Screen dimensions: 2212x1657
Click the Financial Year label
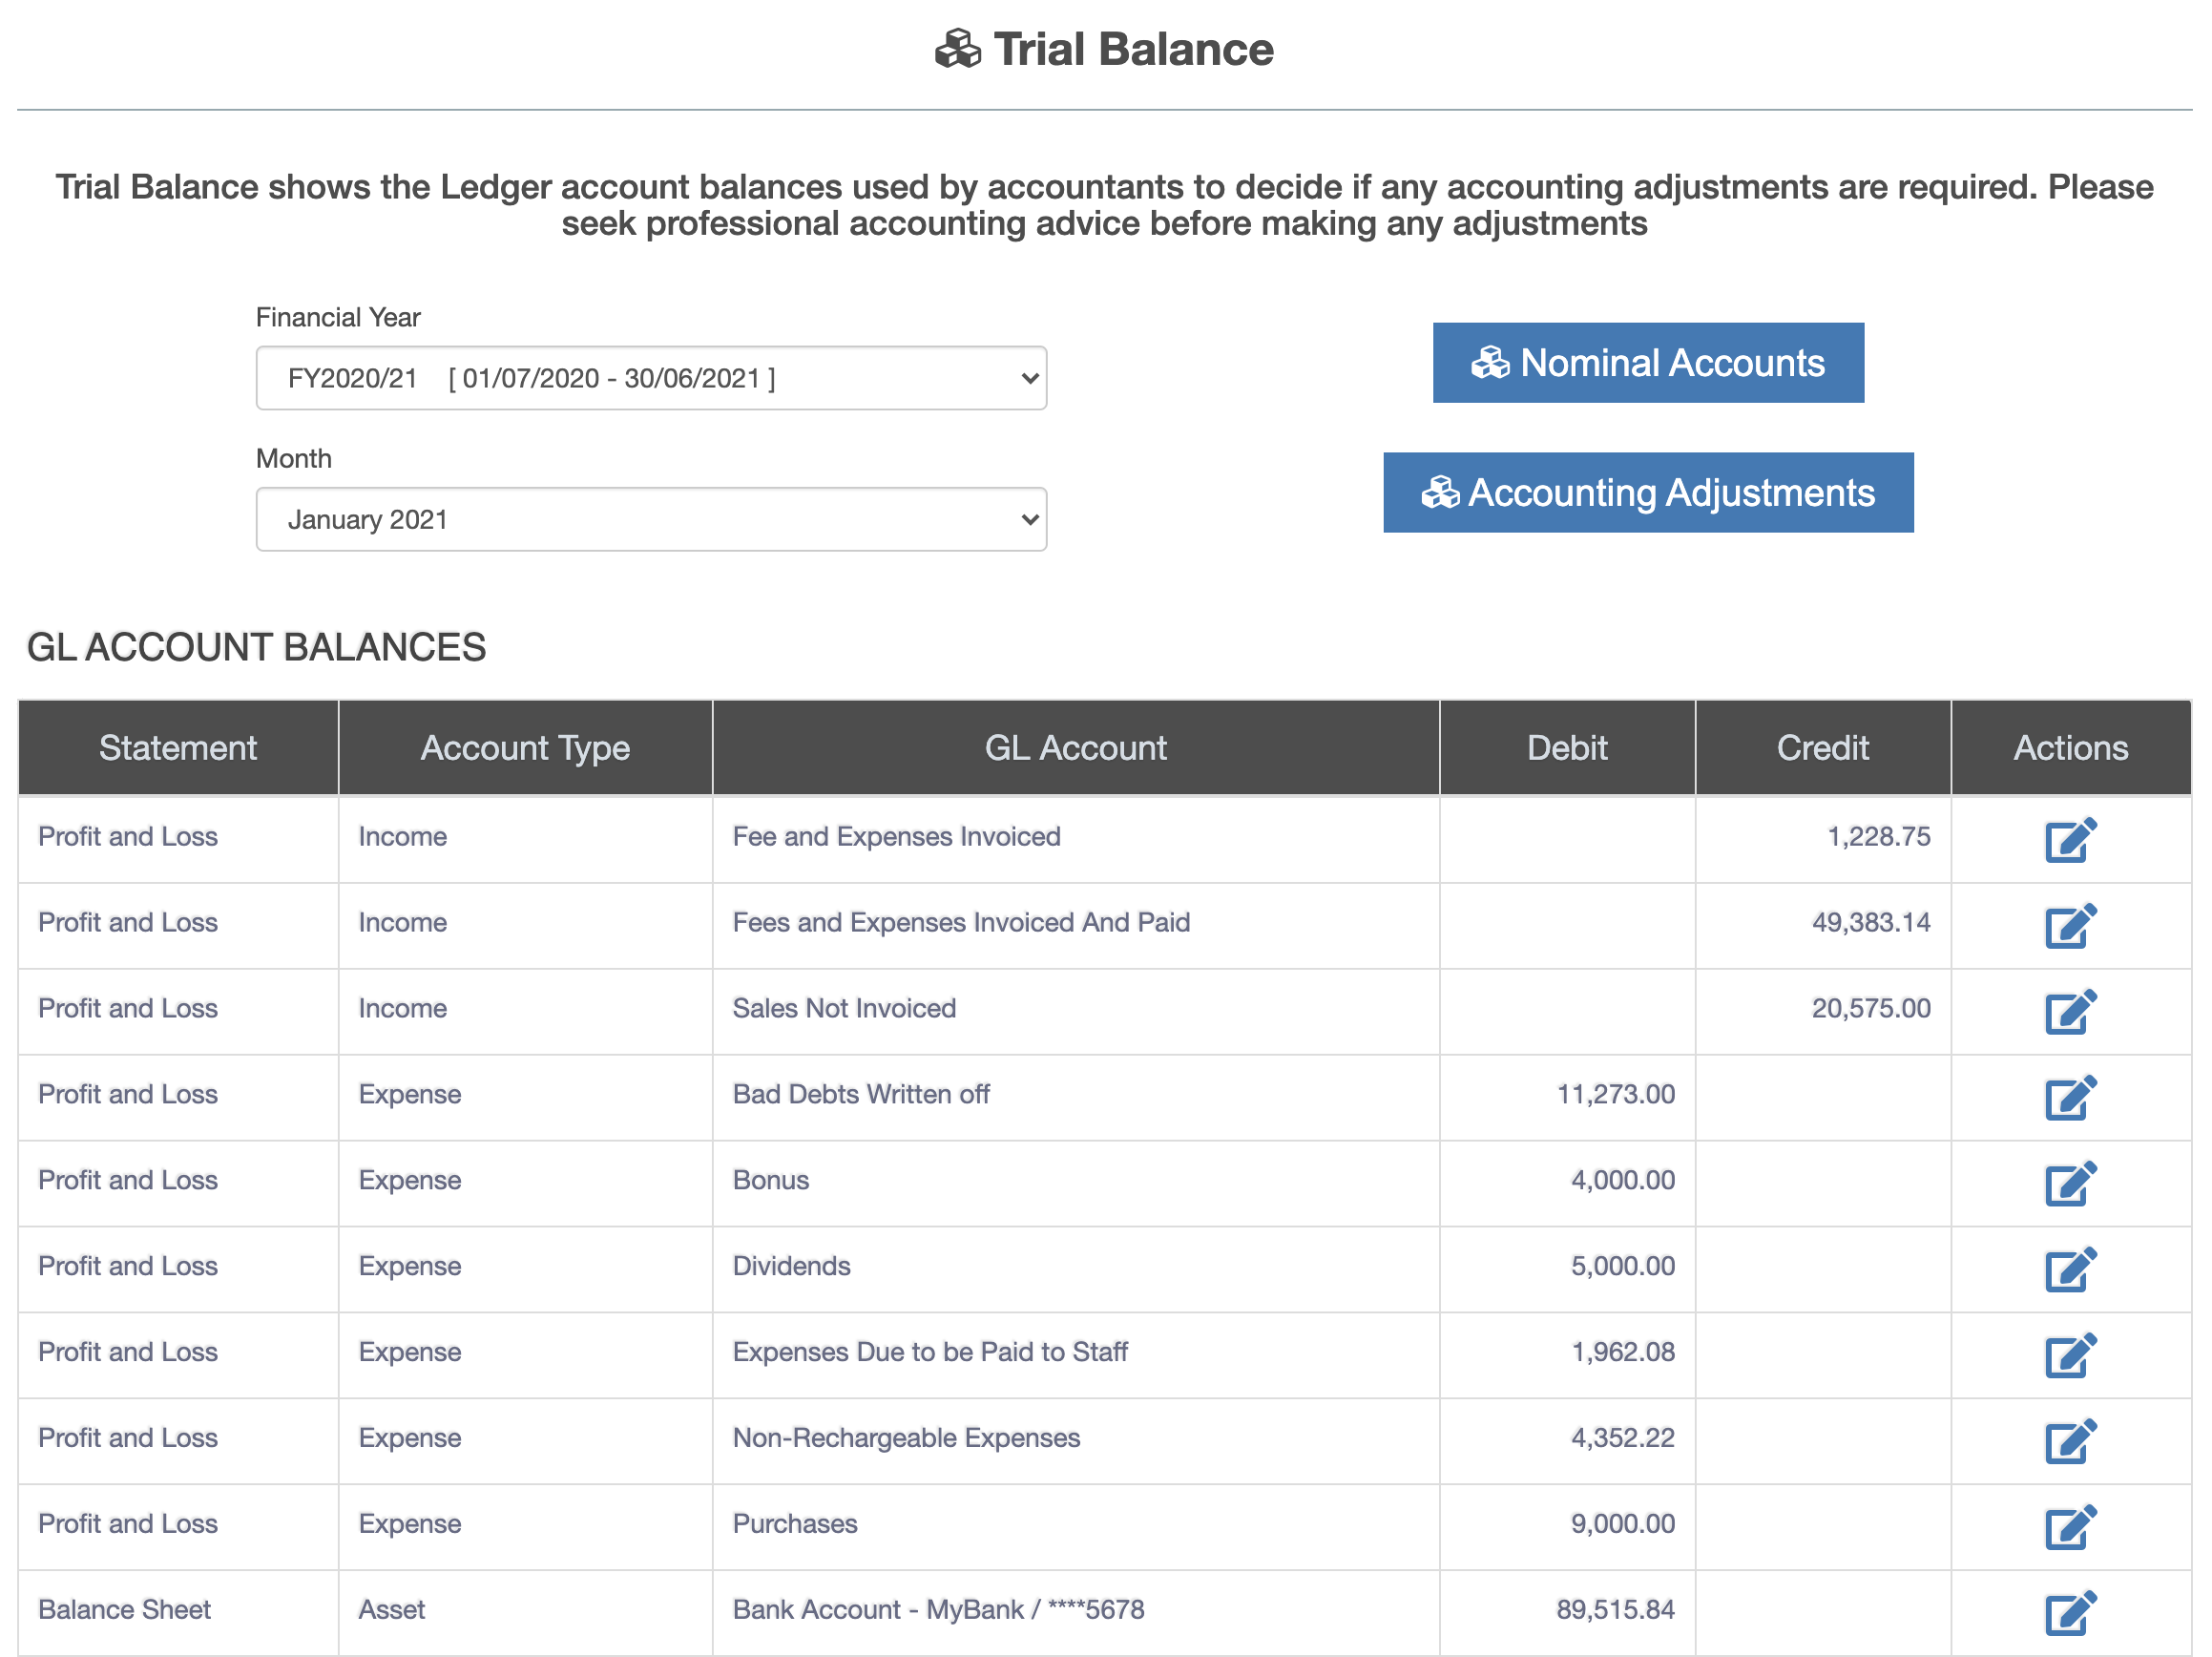(338, 318)
